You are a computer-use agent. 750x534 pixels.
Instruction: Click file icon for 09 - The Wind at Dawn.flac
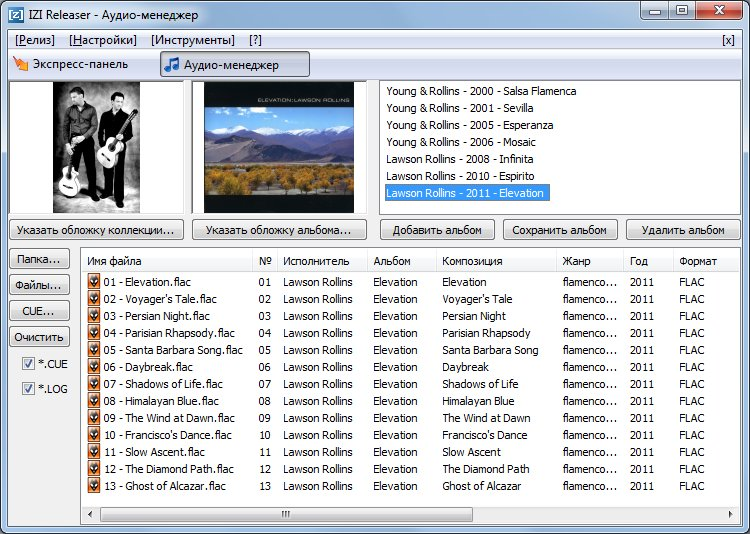pyautogui.click(x=94, y=417)
